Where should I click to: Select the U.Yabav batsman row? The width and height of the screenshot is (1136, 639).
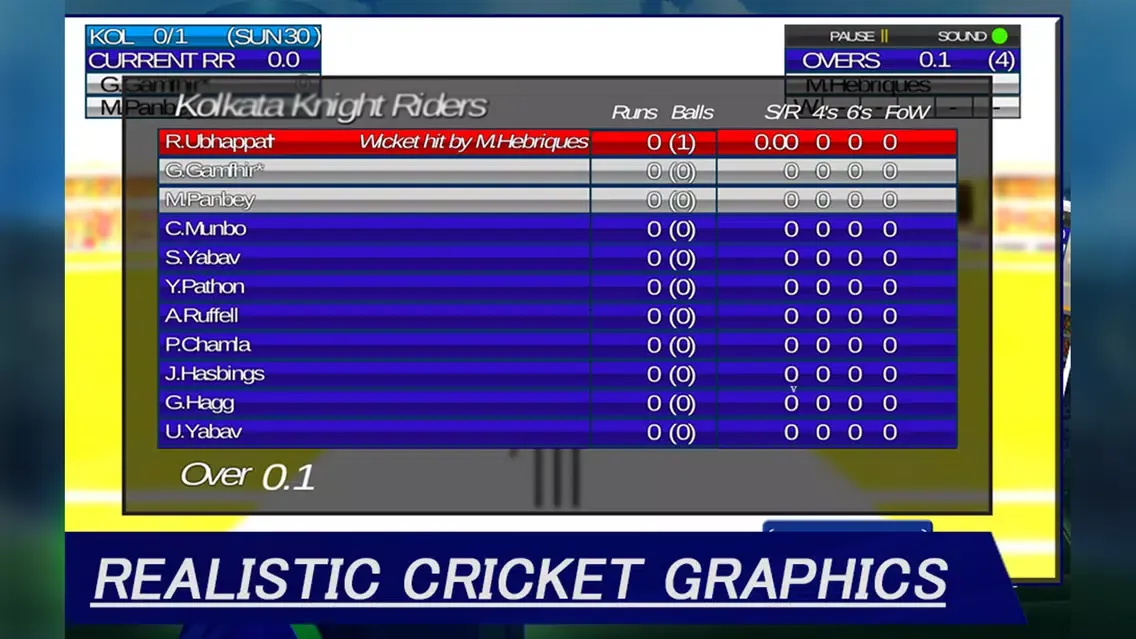coord(558,432)
